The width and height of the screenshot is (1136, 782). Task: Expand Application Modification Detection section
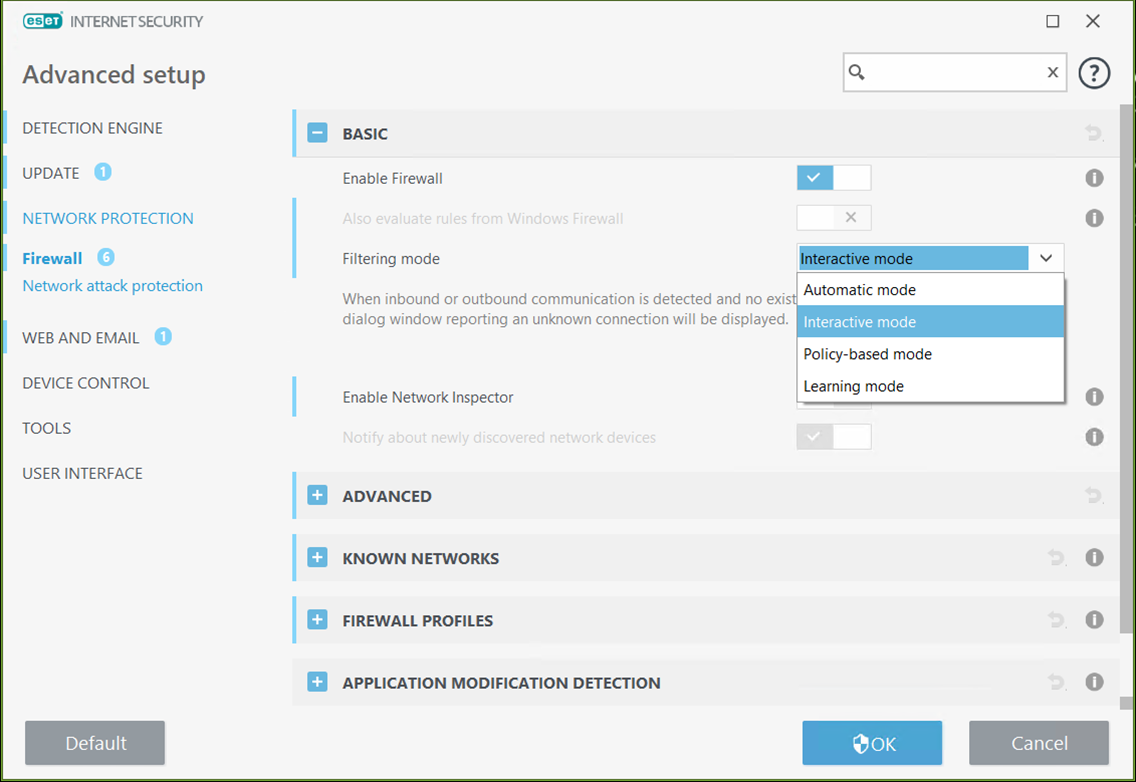317,683
